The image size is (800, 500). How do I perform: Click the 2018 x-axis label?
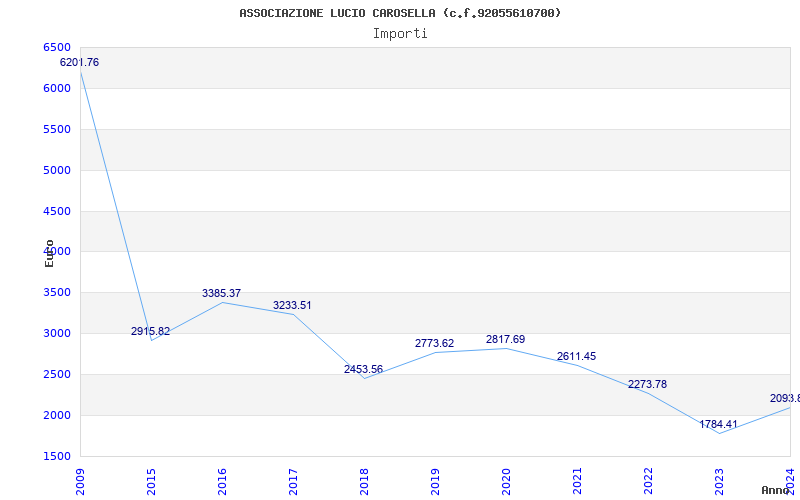click(364, 481)
